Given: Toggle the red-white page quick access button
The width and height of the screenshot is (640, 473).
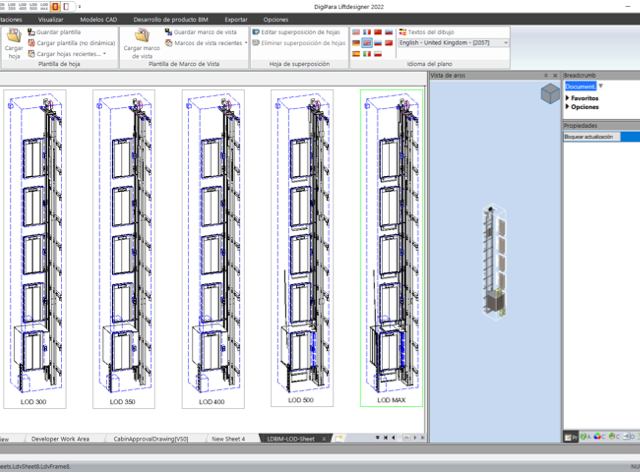Looking at the screenshot, I should coord(66,7).
